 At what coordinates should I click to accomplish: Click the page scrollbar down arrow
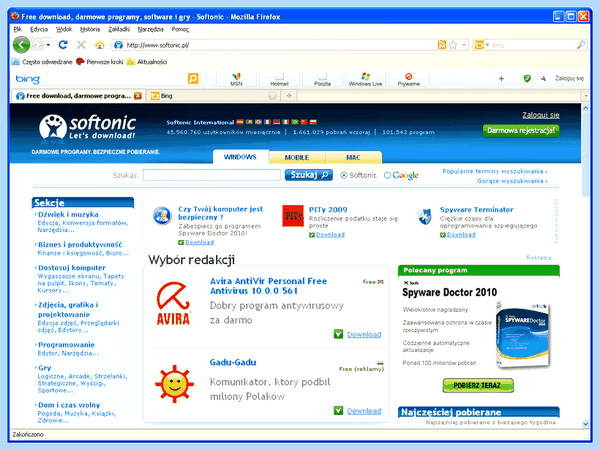pos(585,424)
